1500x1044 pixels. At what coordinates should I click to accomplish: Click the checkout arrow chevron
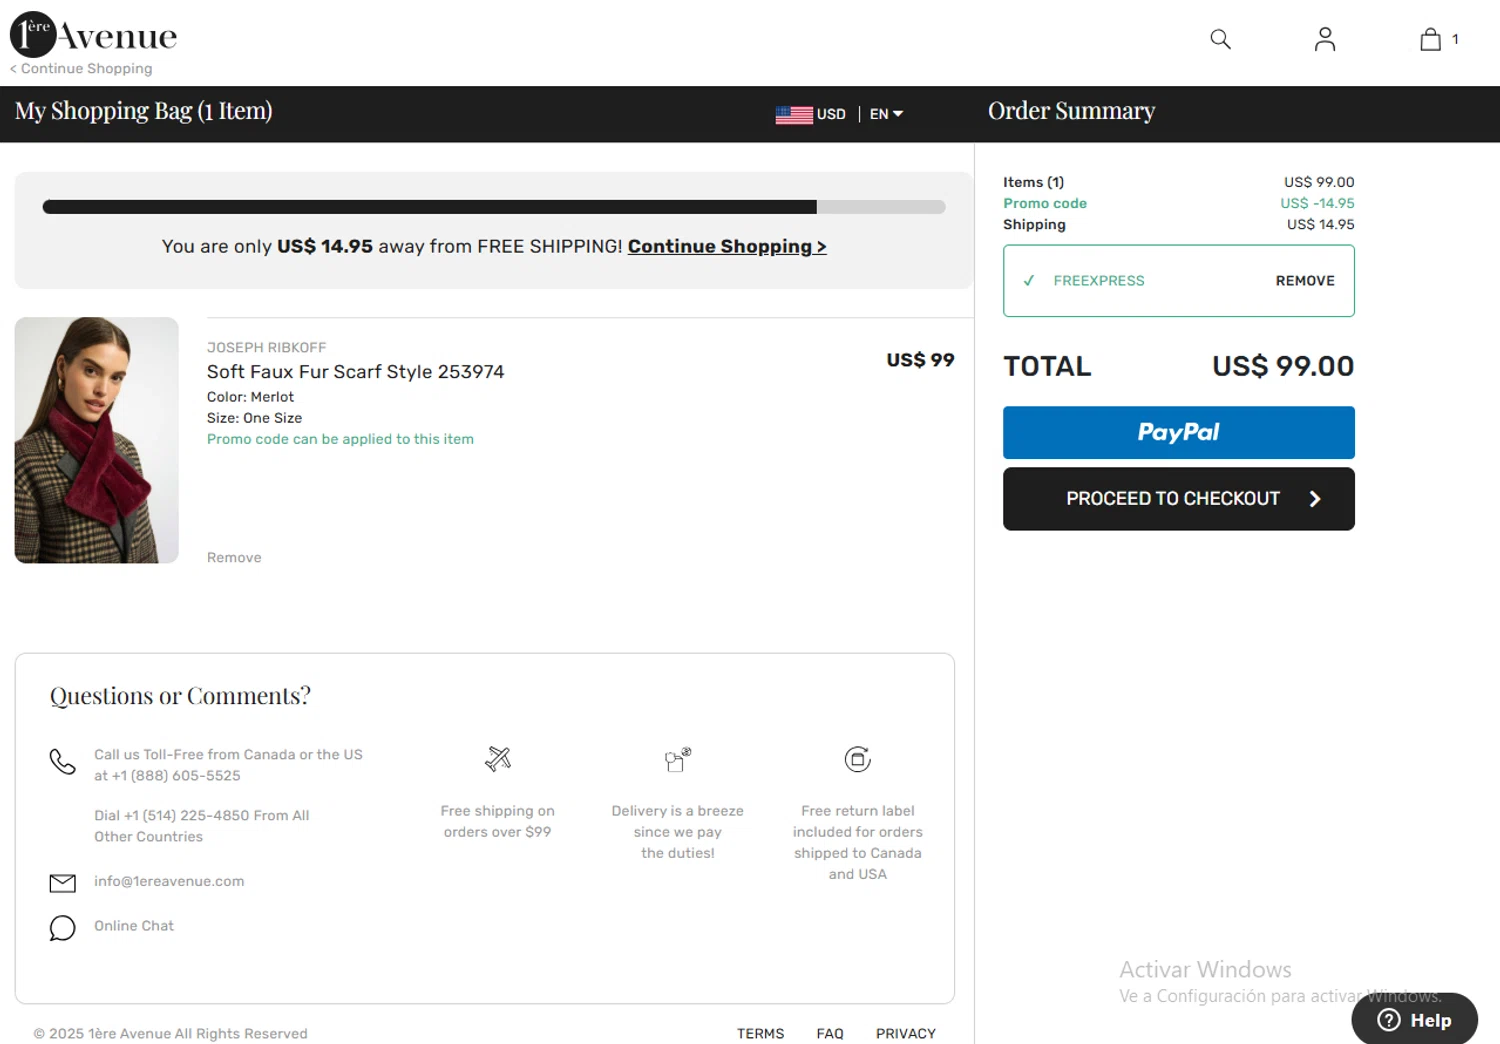pos(1315,499)
